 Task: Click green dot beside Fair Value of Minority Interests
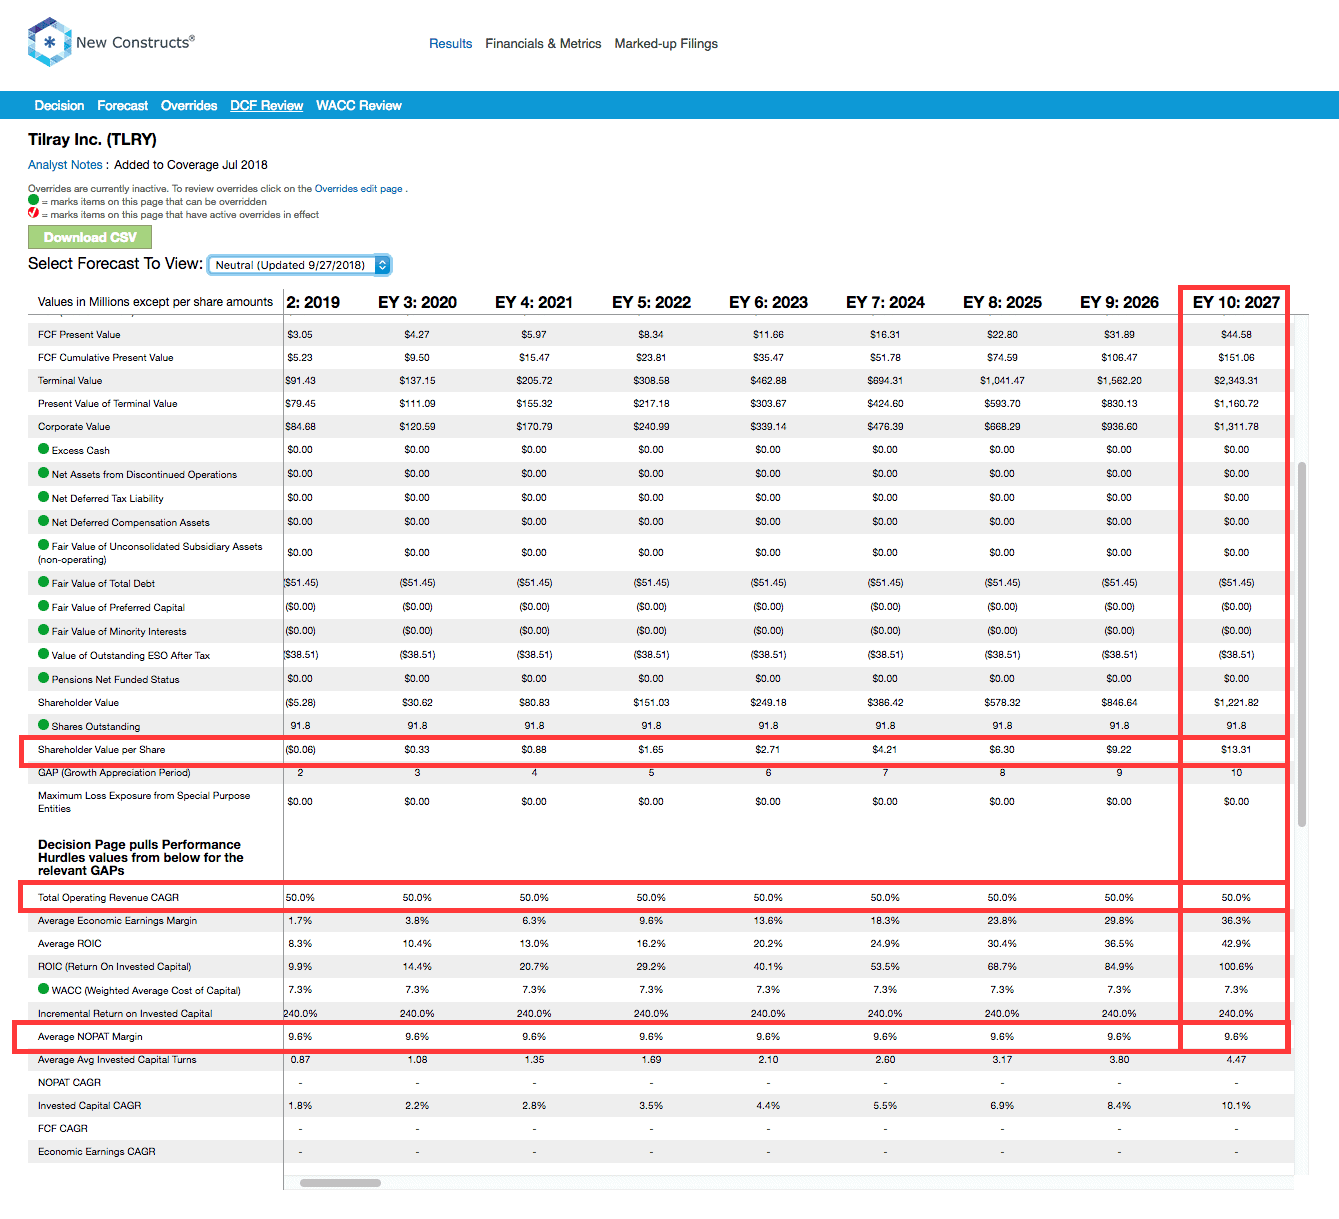pyautogui.click(x=43, y=630)
